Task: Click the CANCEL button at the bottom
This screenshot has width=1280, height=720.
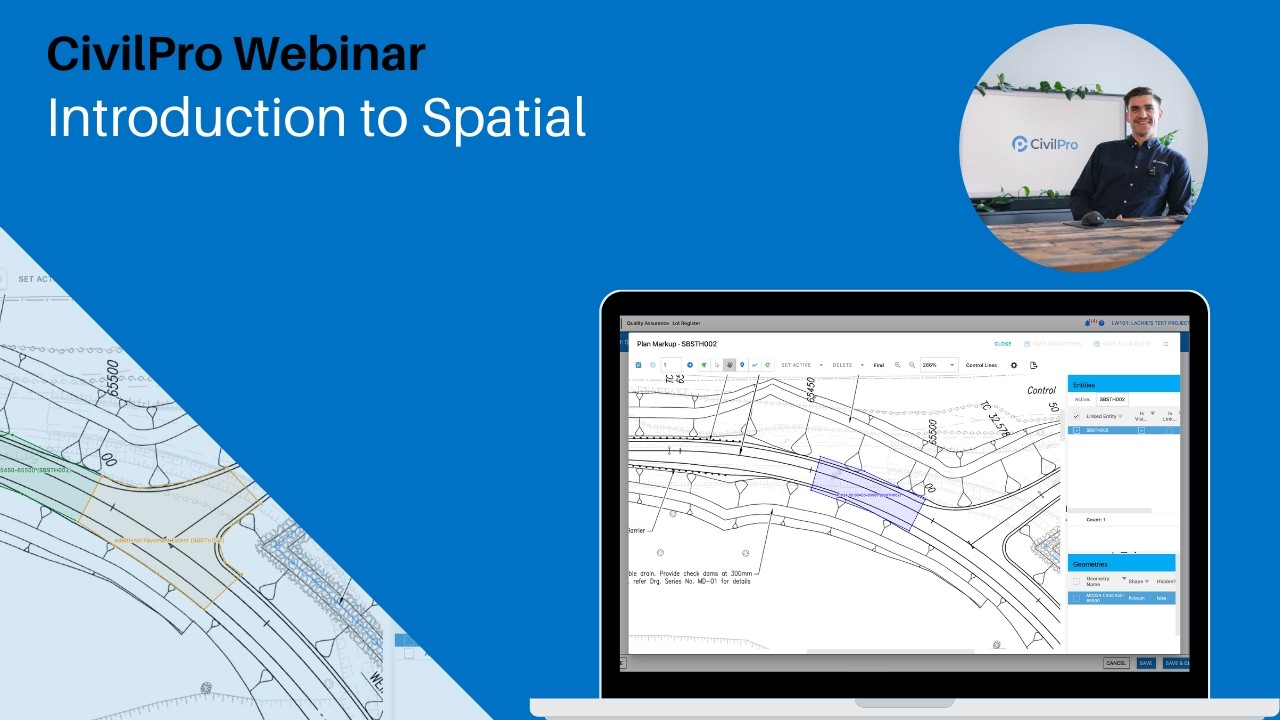Action: click(1116, 663)
